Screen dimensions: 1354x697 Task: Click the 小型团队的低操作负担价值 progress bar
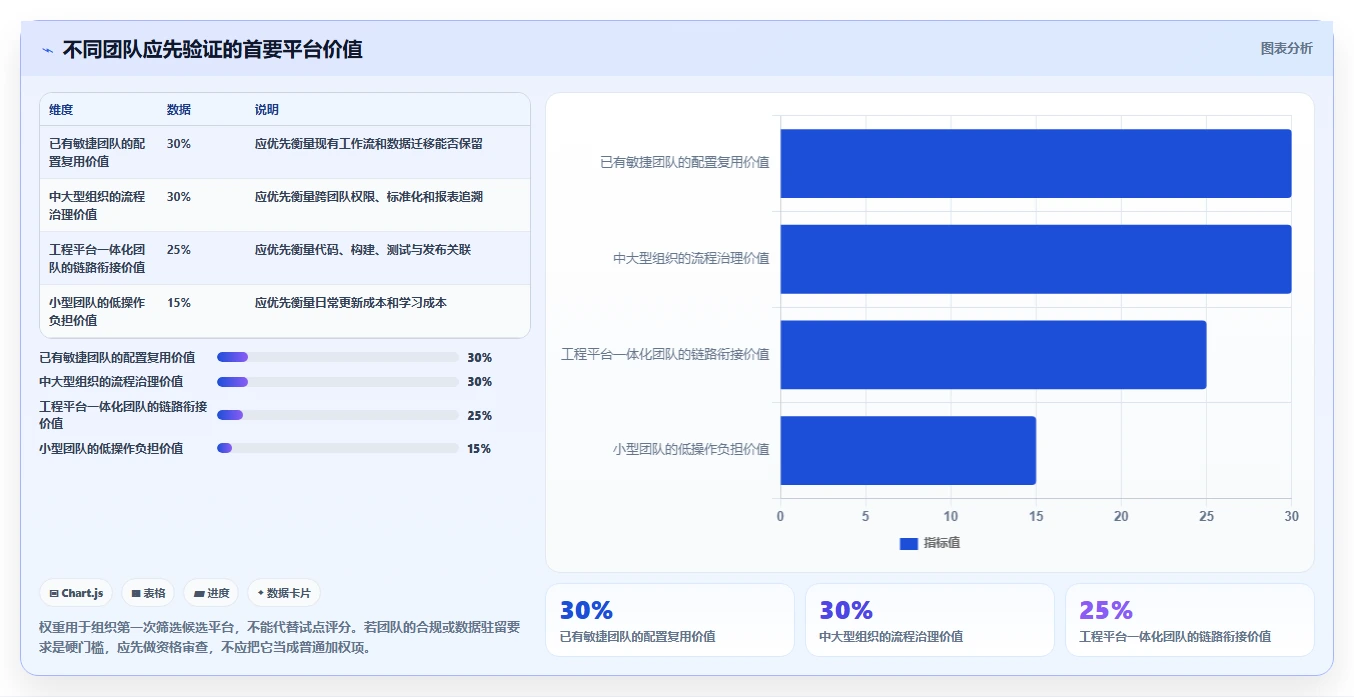337,448
